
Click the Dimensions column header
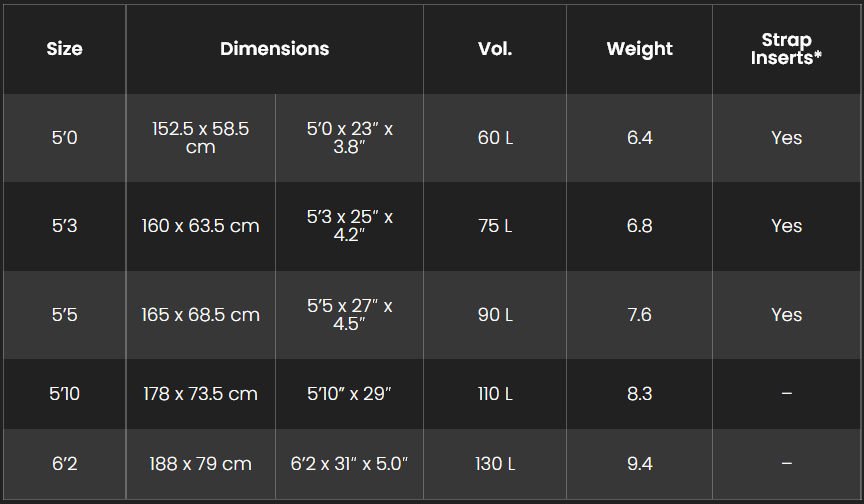coord(274,49)
